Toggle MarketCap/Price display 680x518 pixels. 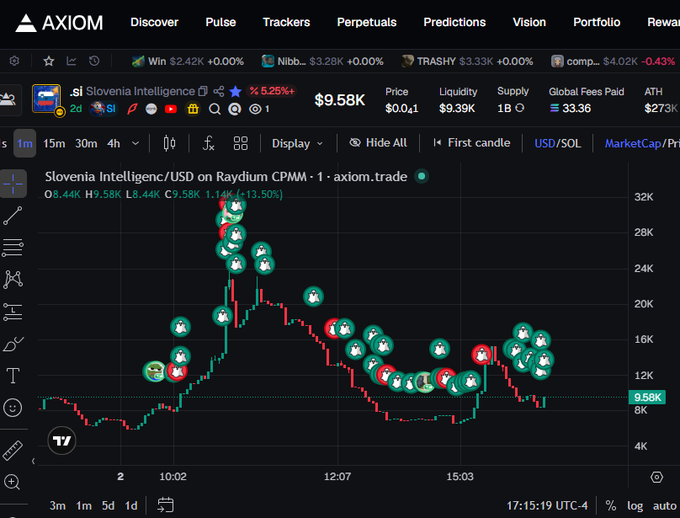[642, 143]
